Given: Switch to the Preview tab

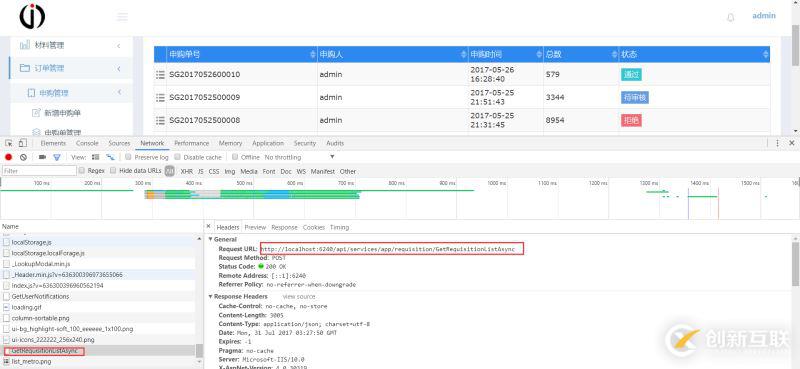Looking at the screenshot, I should (x=255, y=228).
